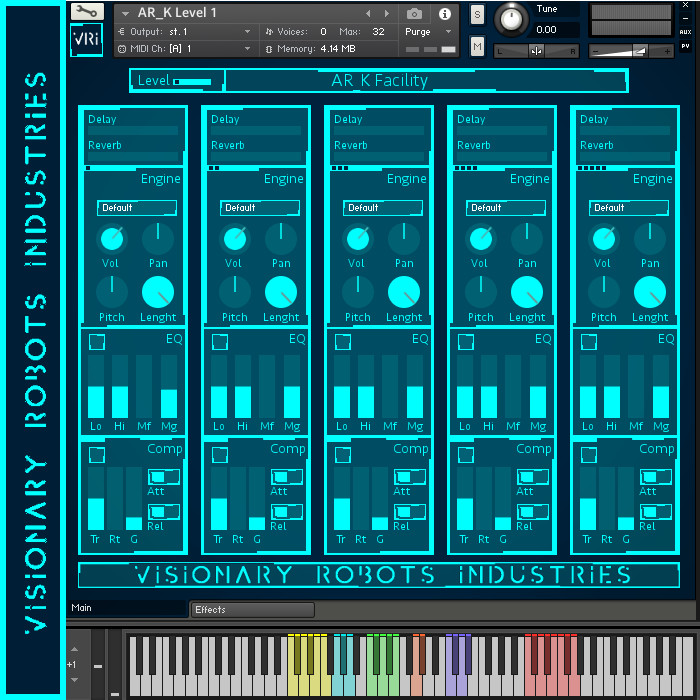Viewport: 700px width, 700px height.
Task: Show instrument info via the i icon
Action: tap(444, 14)
